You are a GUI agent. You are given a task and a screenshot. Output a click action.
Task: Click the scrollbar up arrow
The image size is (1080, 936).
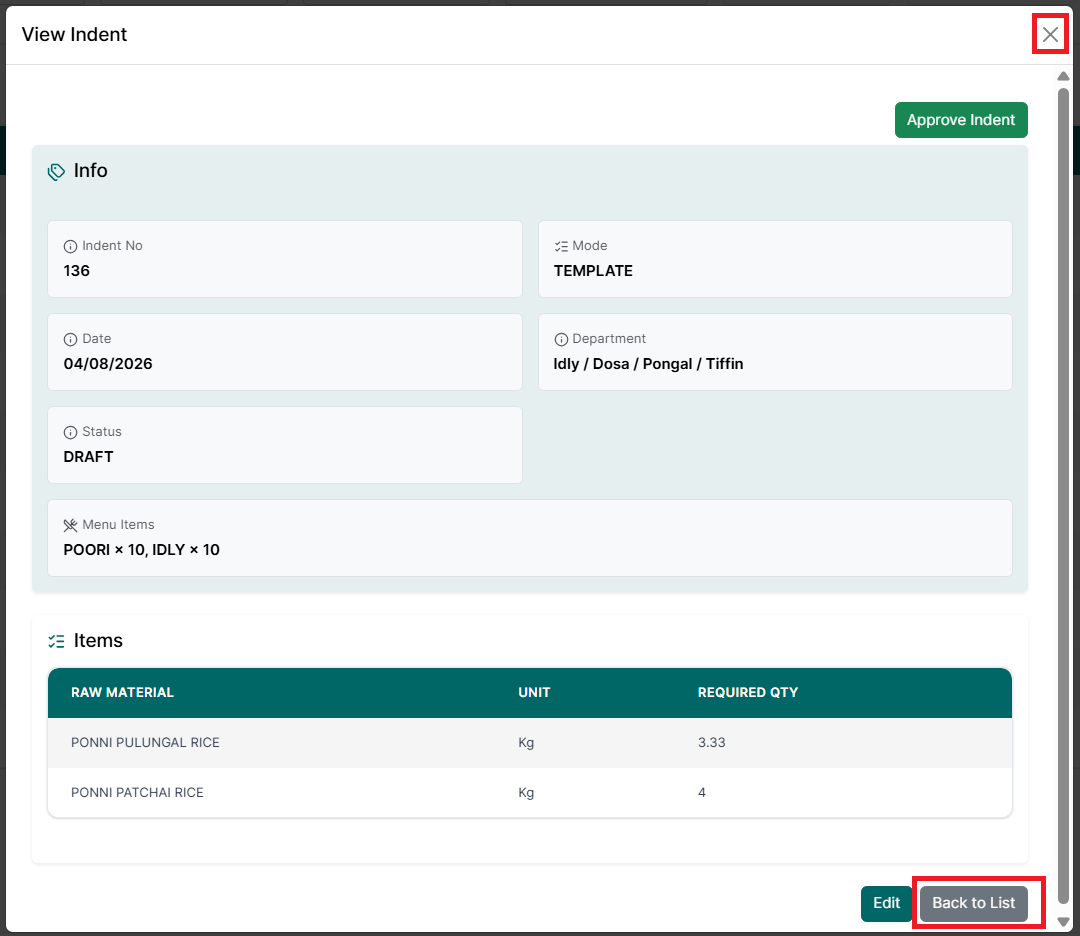[1063, 76]
